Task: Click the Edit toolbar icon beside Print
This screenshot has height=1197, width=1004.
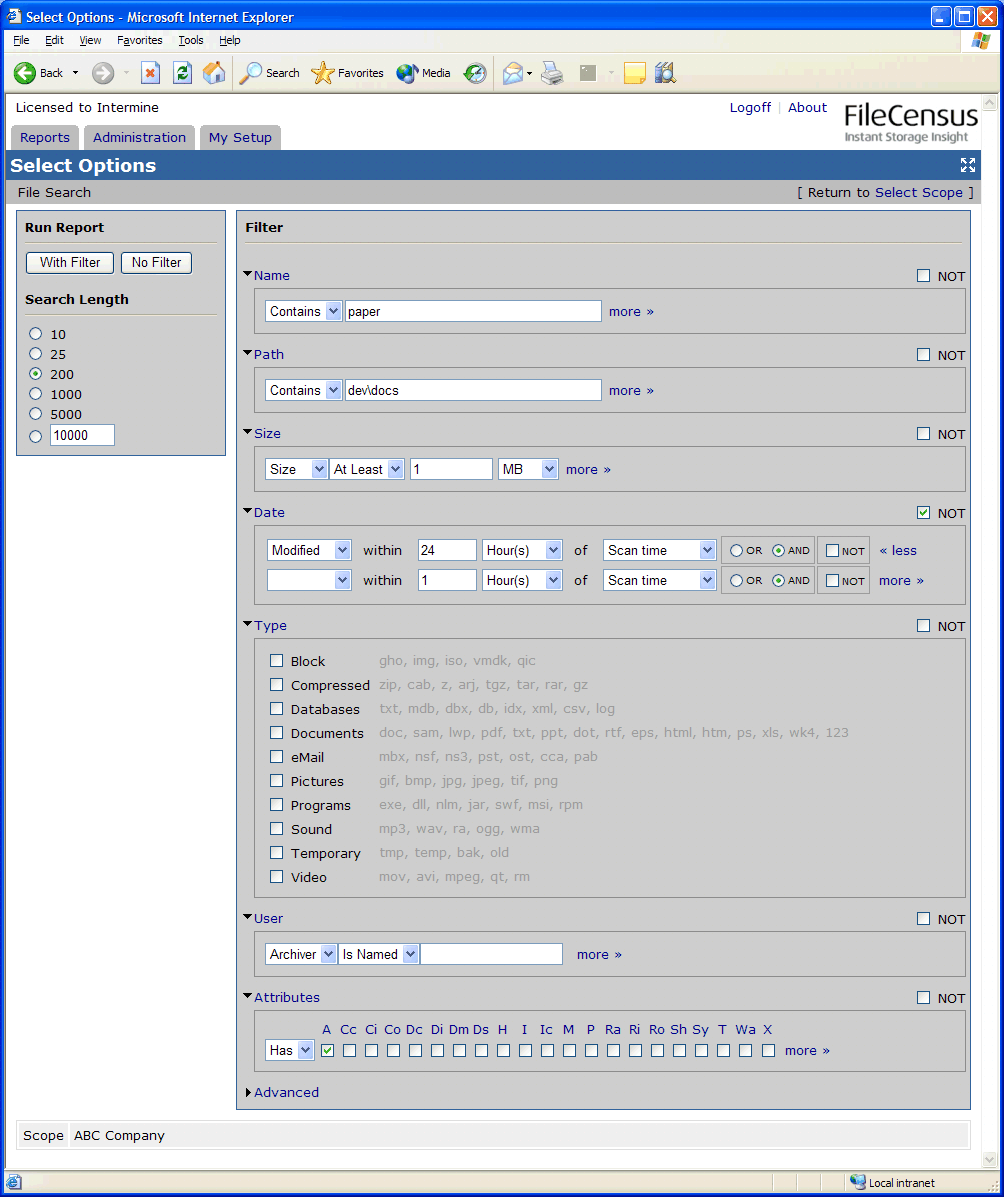Action: [x=587, y=73]
